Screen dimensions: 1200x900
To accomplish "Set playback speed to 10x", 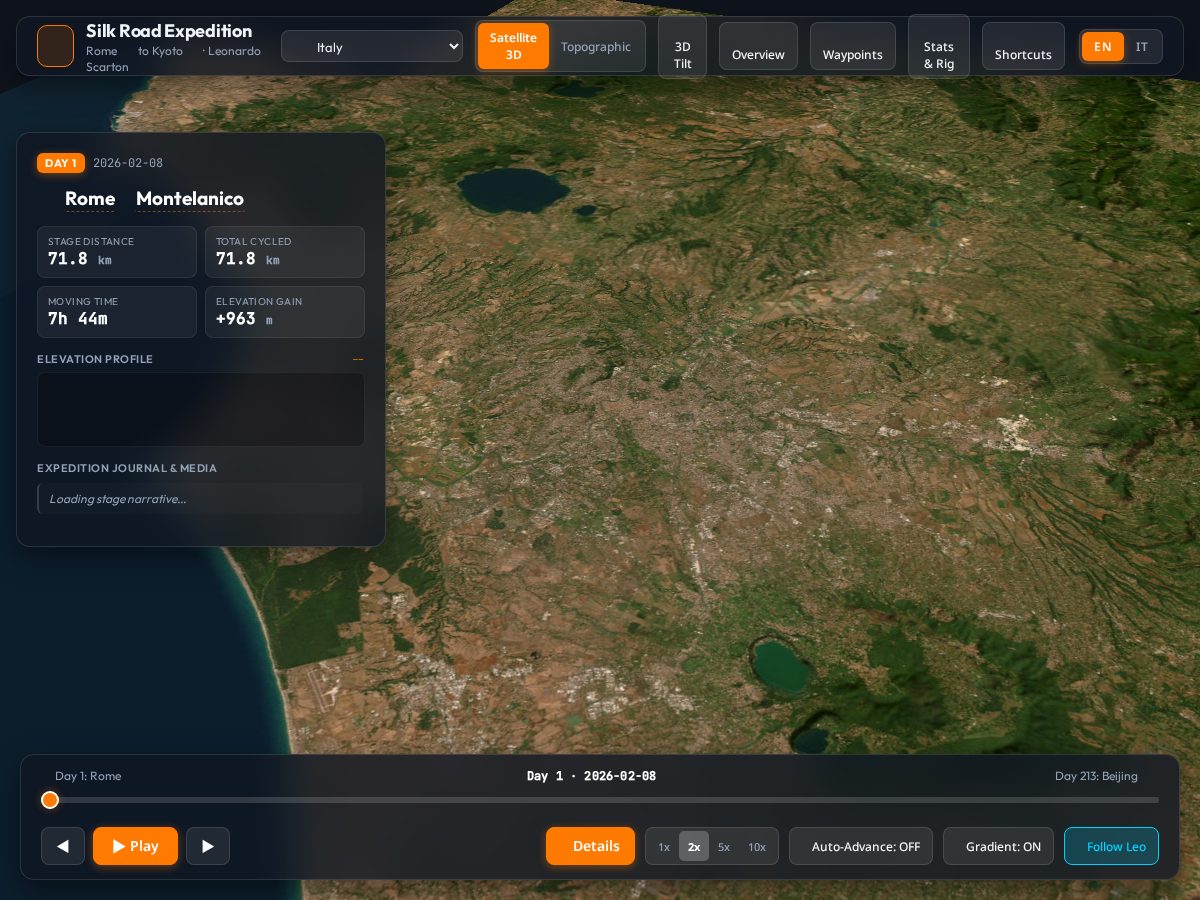I will click(x=757, y=847).
